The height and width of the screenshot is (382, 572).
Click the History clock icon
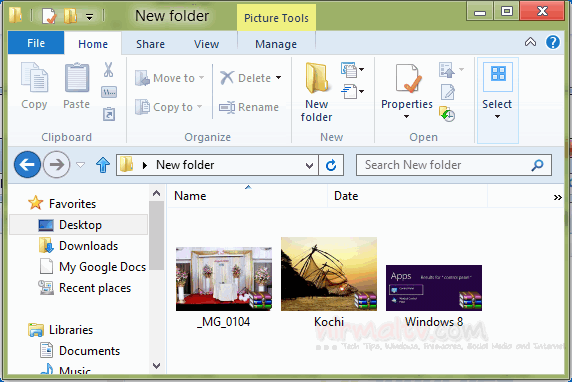pos(447,114)
